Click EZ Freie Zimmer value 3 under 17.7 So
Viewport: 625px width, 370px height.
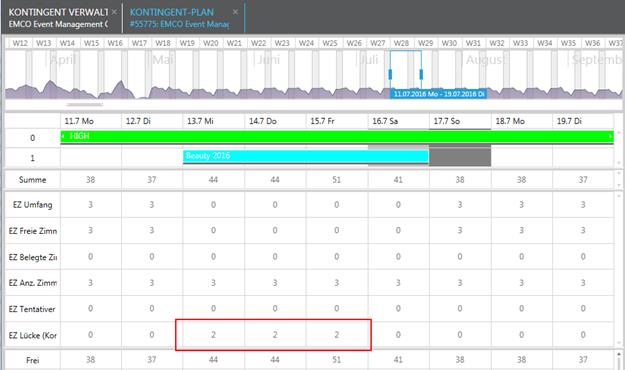point(460,231)
